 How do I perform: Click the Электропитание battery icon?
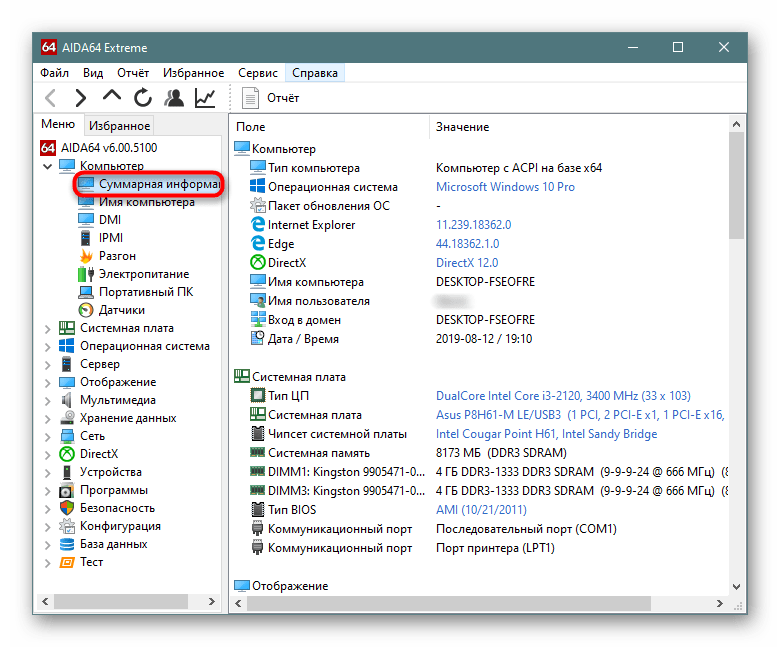[x=86, y=274]
